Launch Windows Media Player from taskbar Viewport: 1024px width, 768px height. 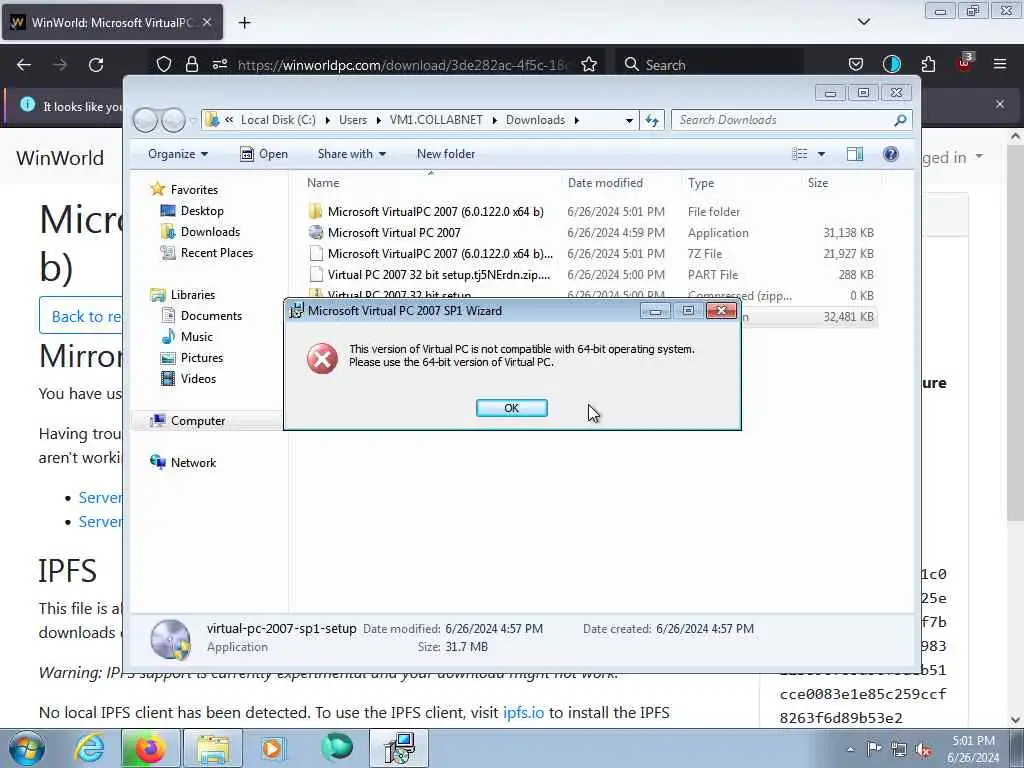click(x=272, y=748)
